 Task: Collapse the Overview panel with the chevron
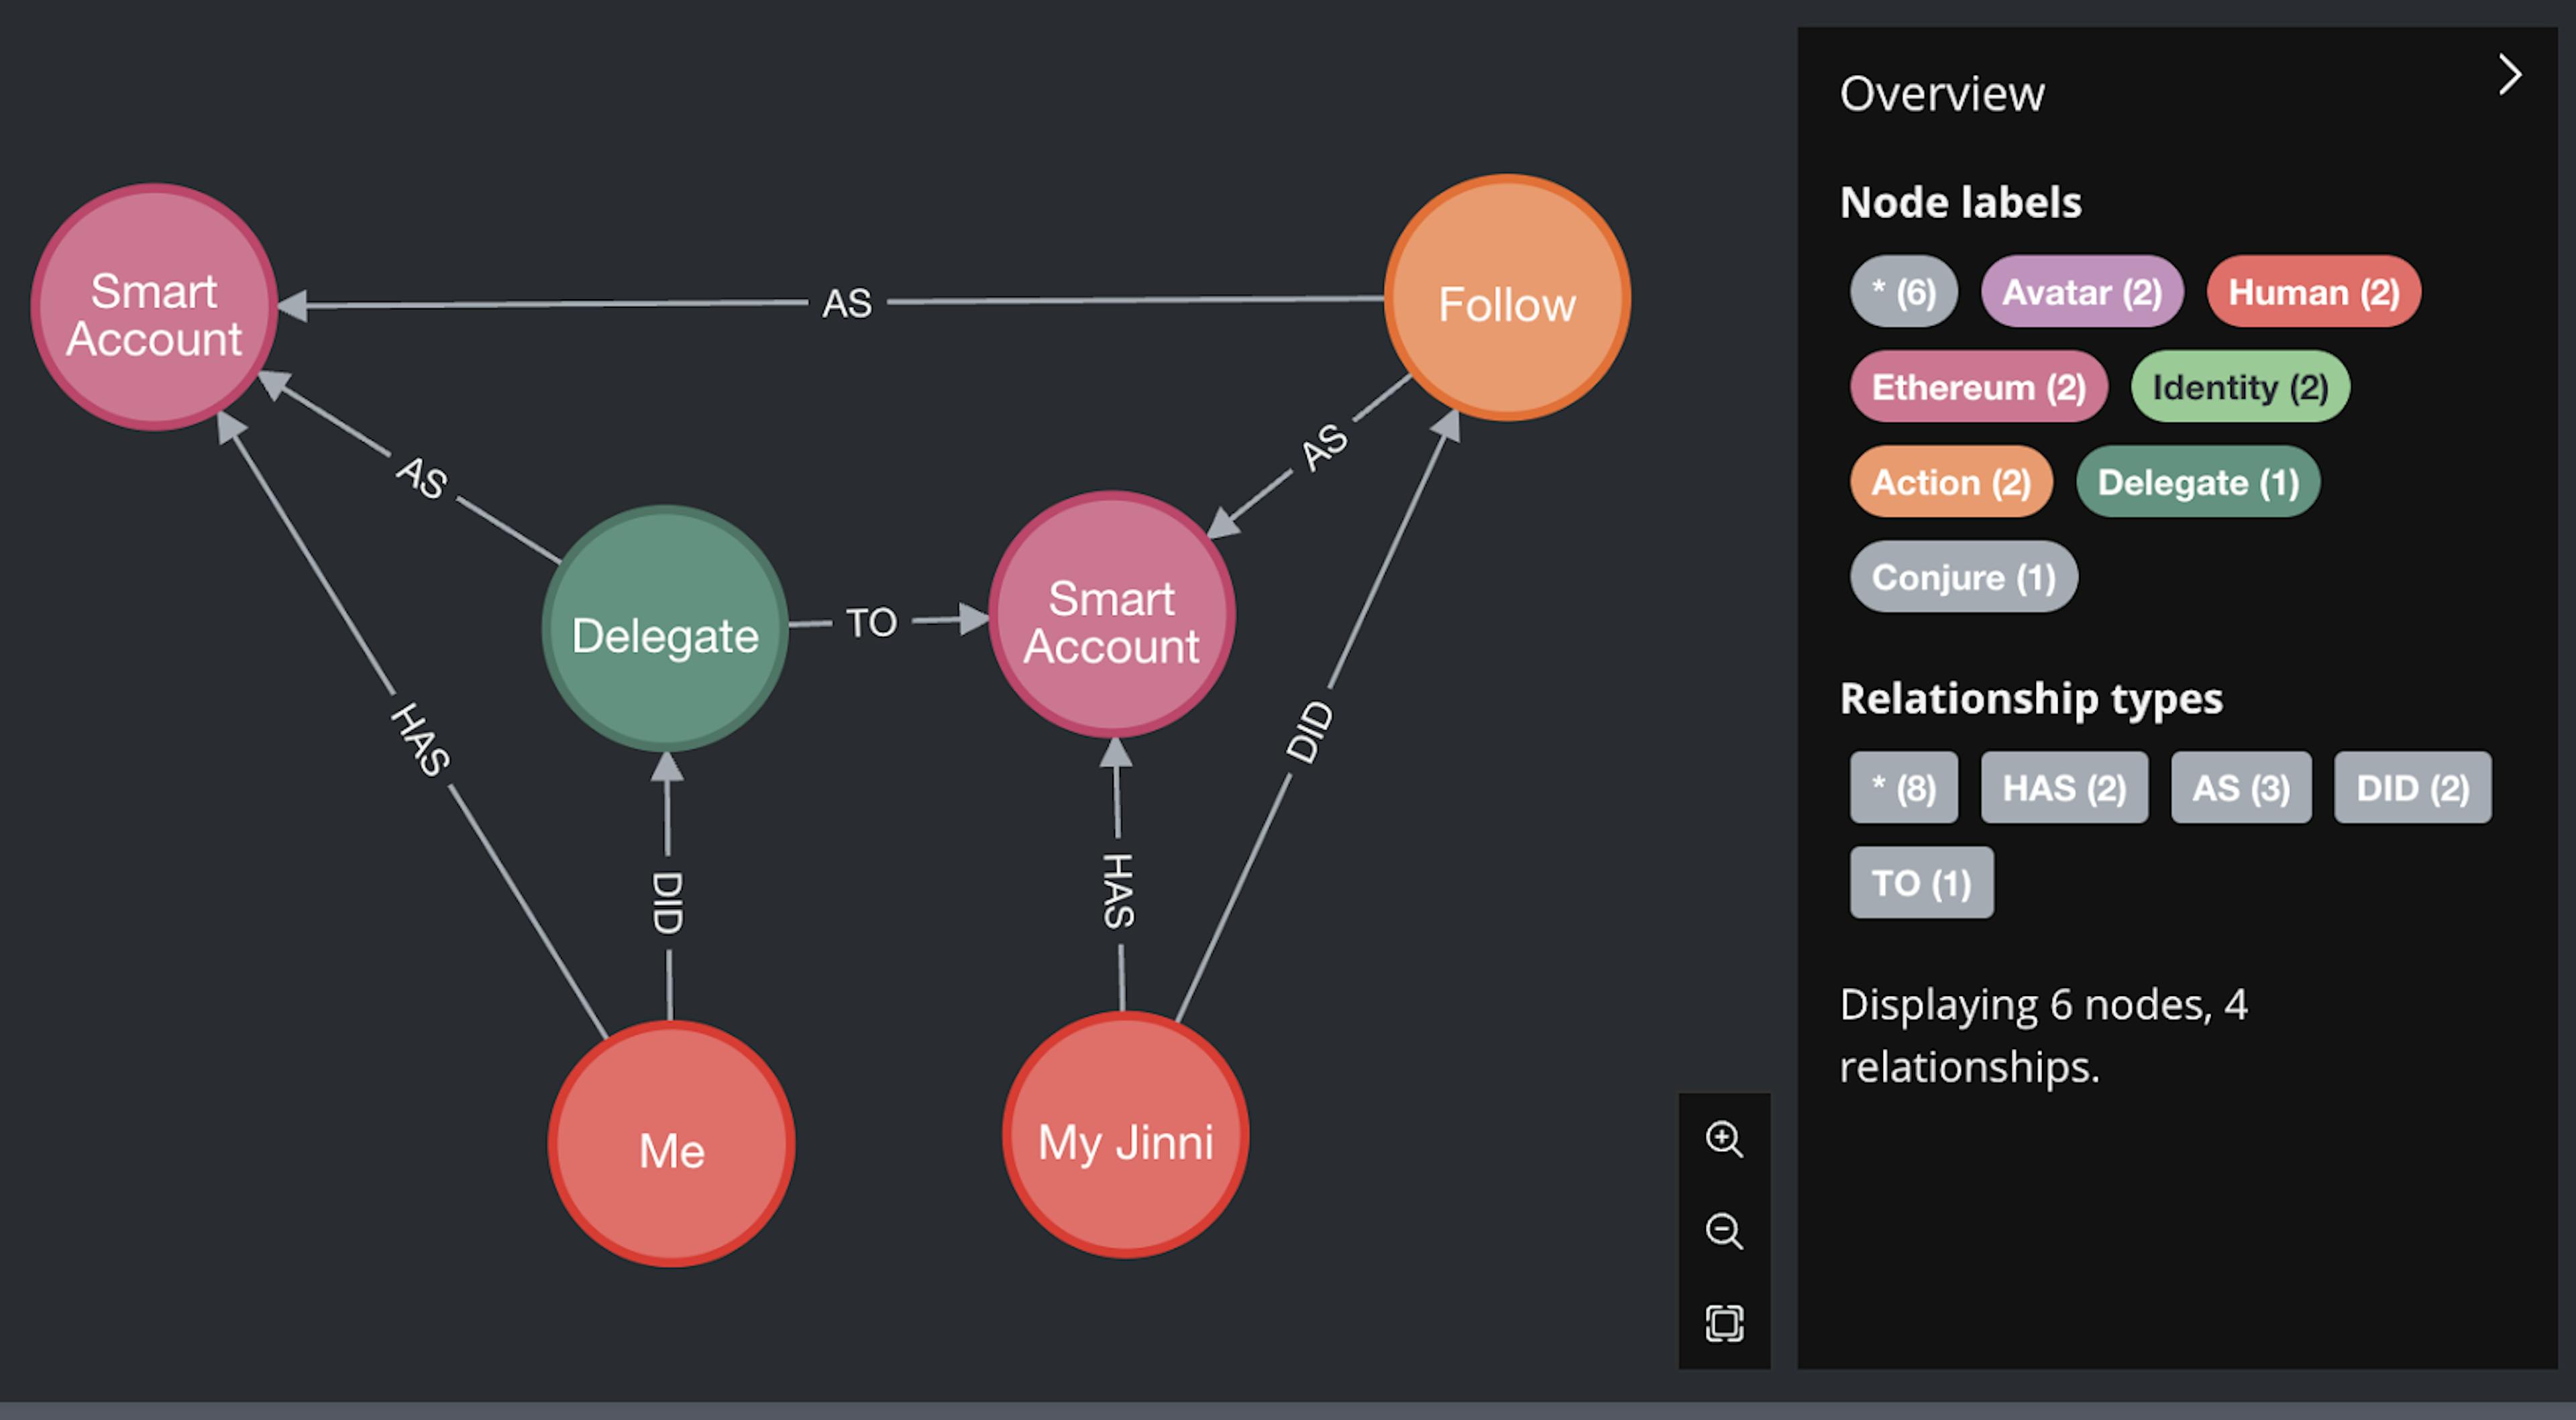[2510, 74]
